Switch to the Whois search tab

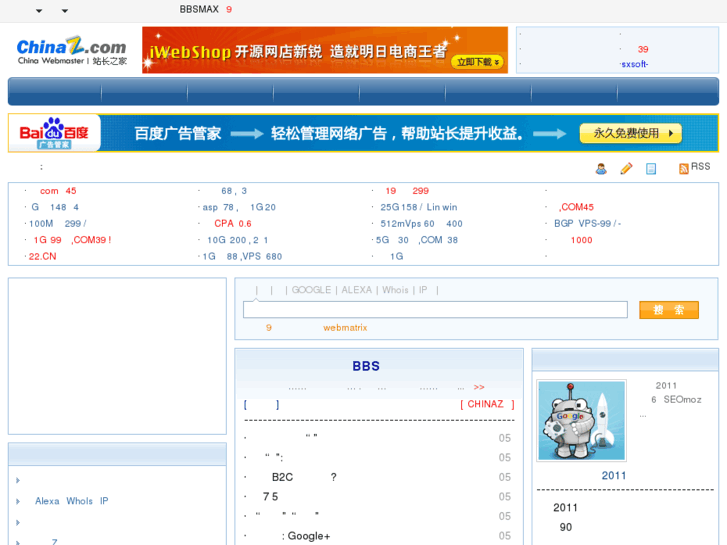click(395, 290)
